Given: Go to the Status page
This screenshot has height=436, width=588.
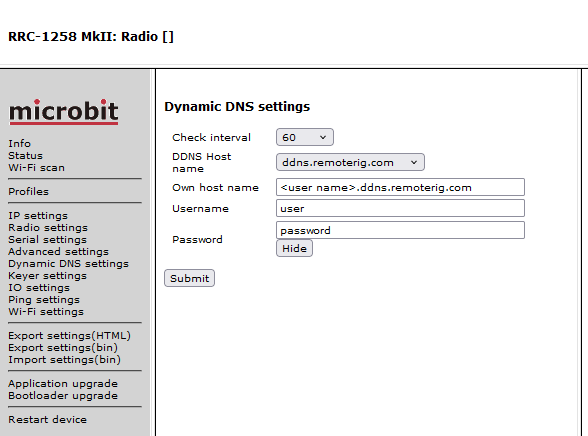Looking at the screenshot, I should click(x=26, y=156).
